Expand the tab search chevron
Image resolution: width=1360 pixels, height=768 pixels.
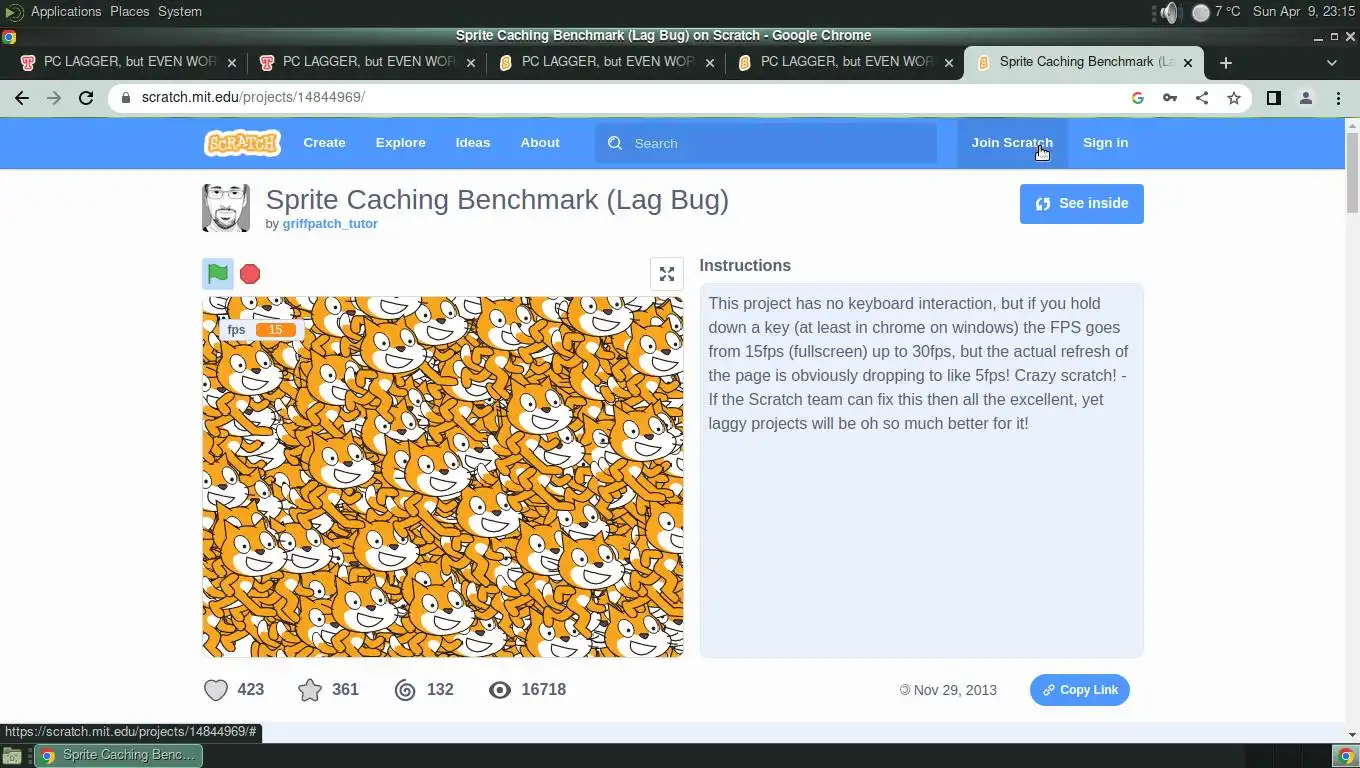1331,62
